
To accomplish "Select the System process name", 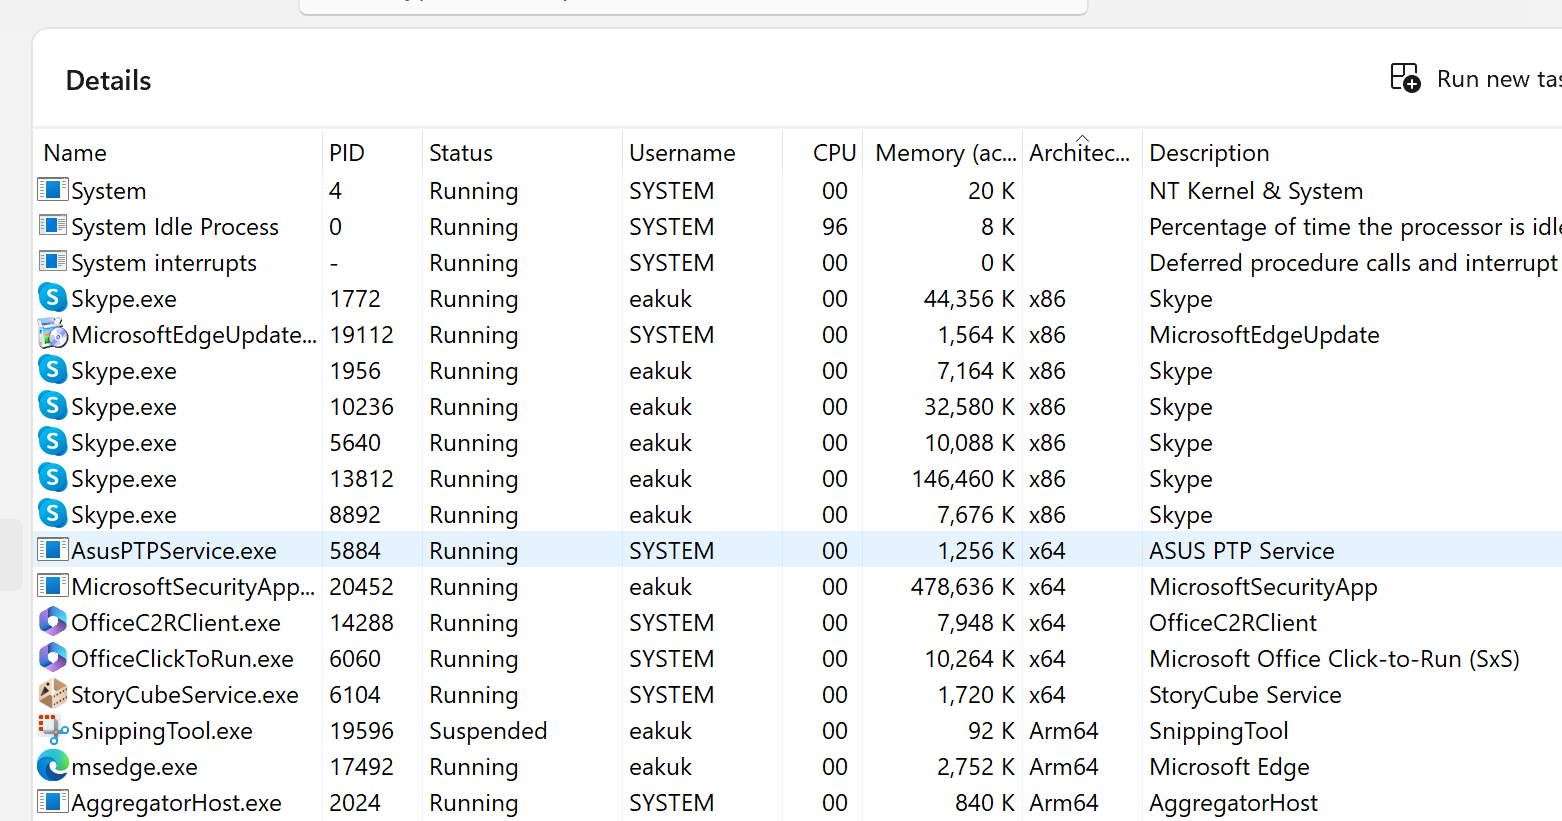I will pos(109,191).
